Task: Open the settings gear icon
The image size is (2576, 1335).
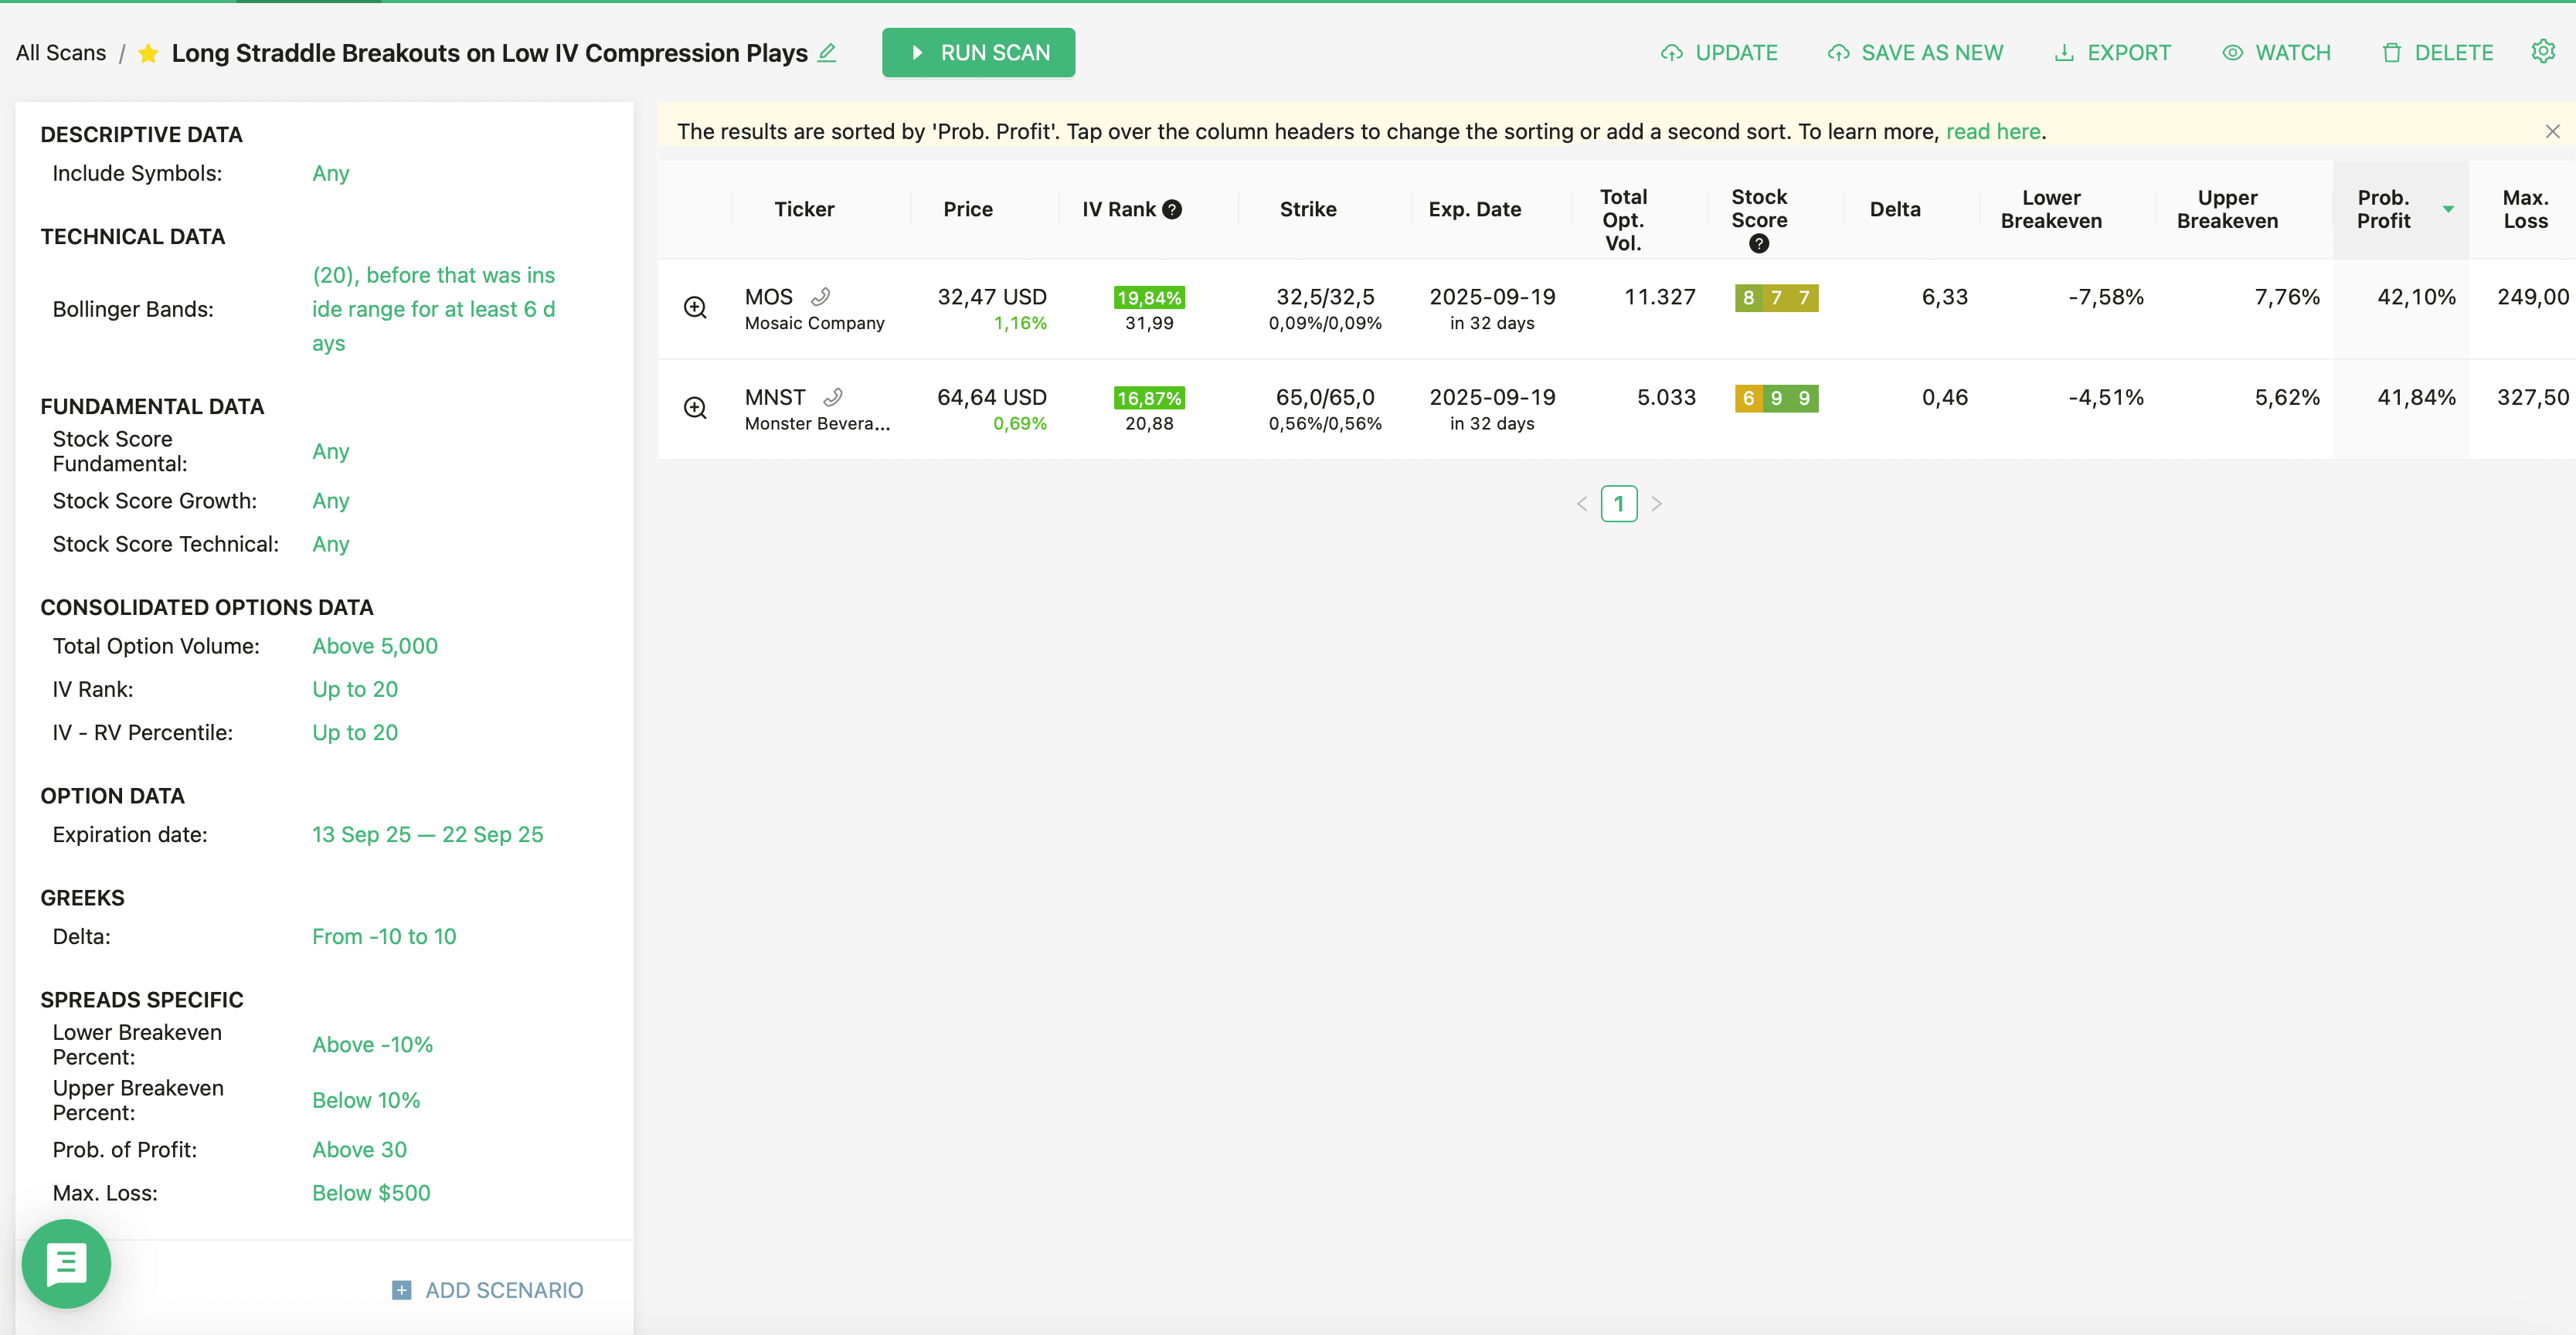Action: 2542,52
